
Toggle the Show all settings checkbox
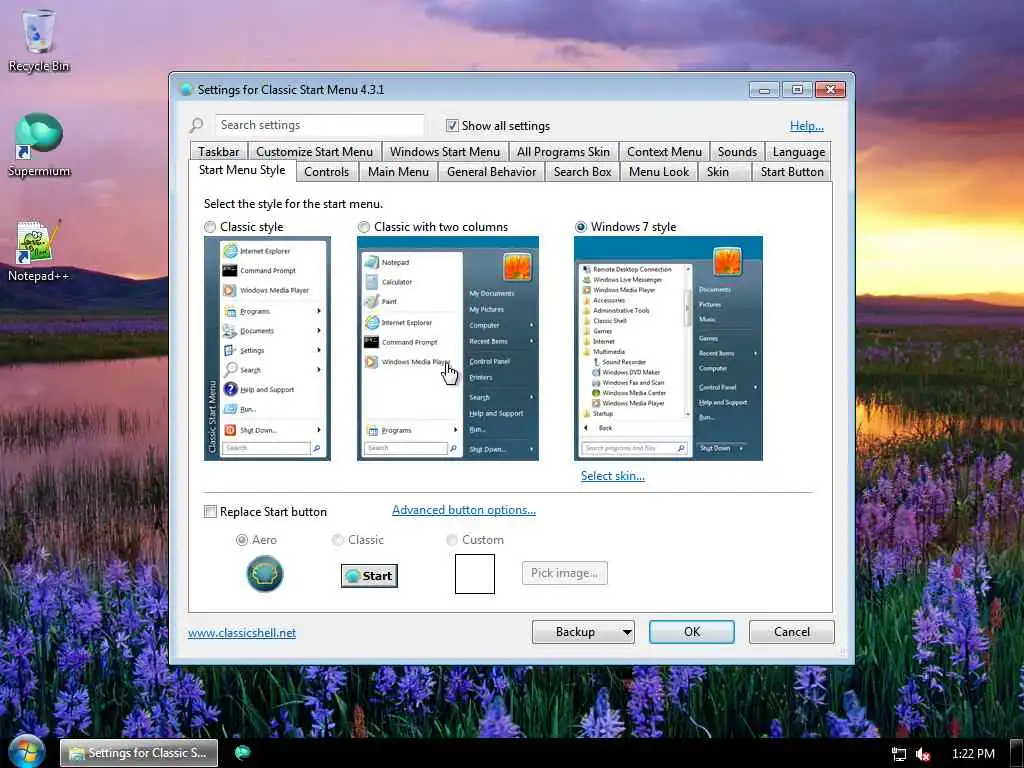tap(452, 125)
